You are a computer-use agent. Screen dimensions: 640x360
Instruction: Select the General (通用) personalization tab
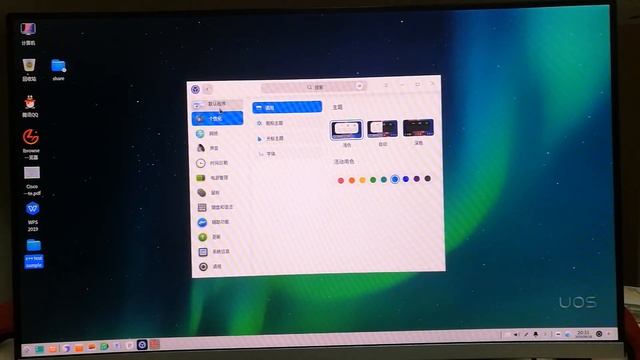tap(287, 107)
